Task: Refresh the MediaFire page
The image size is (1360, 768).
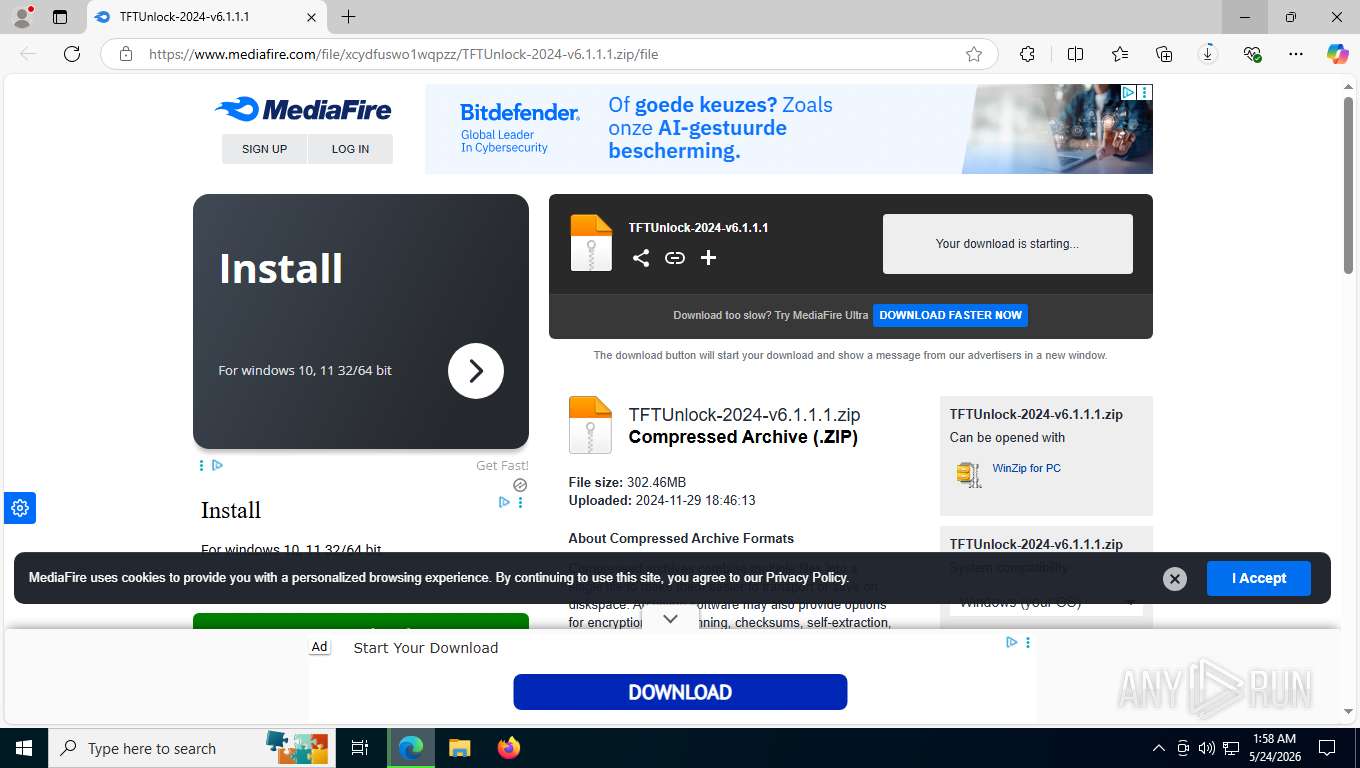Action: point(72,54)
